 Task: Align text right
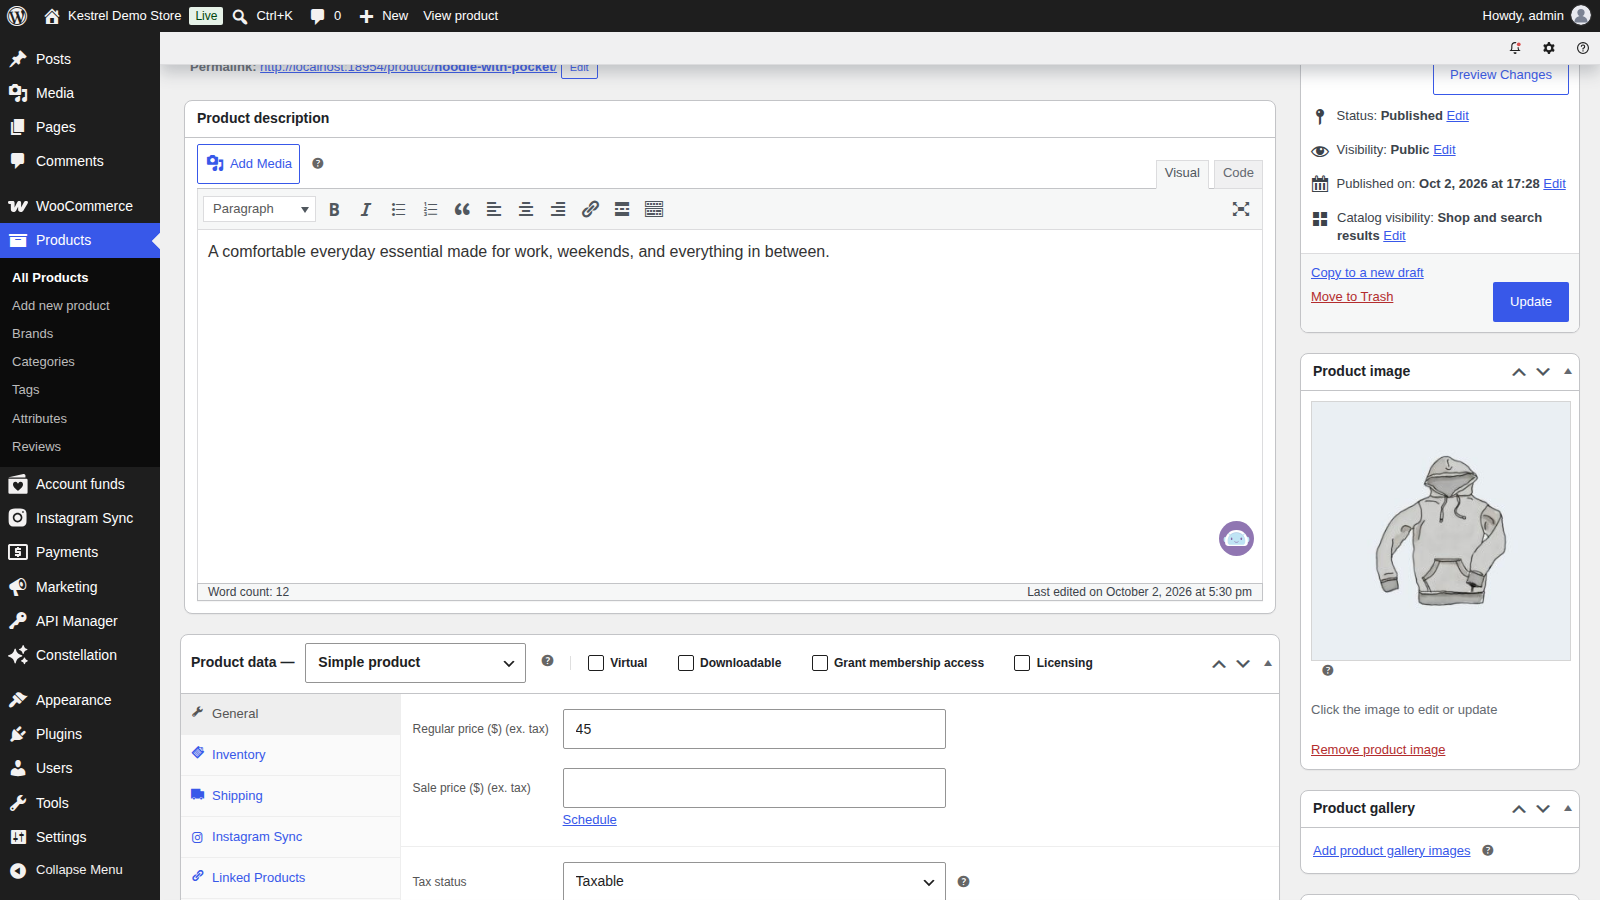[558, 209]
